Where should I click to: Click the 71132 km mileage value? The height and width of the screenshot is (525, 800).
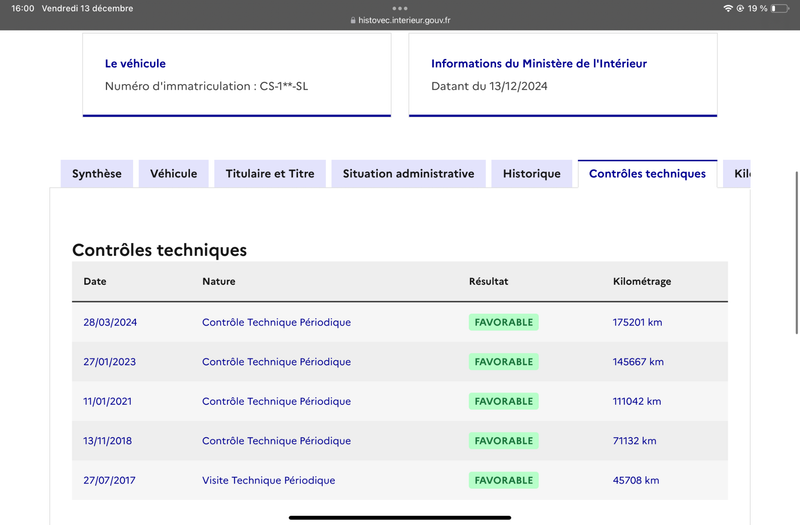(x=635, y=441)
